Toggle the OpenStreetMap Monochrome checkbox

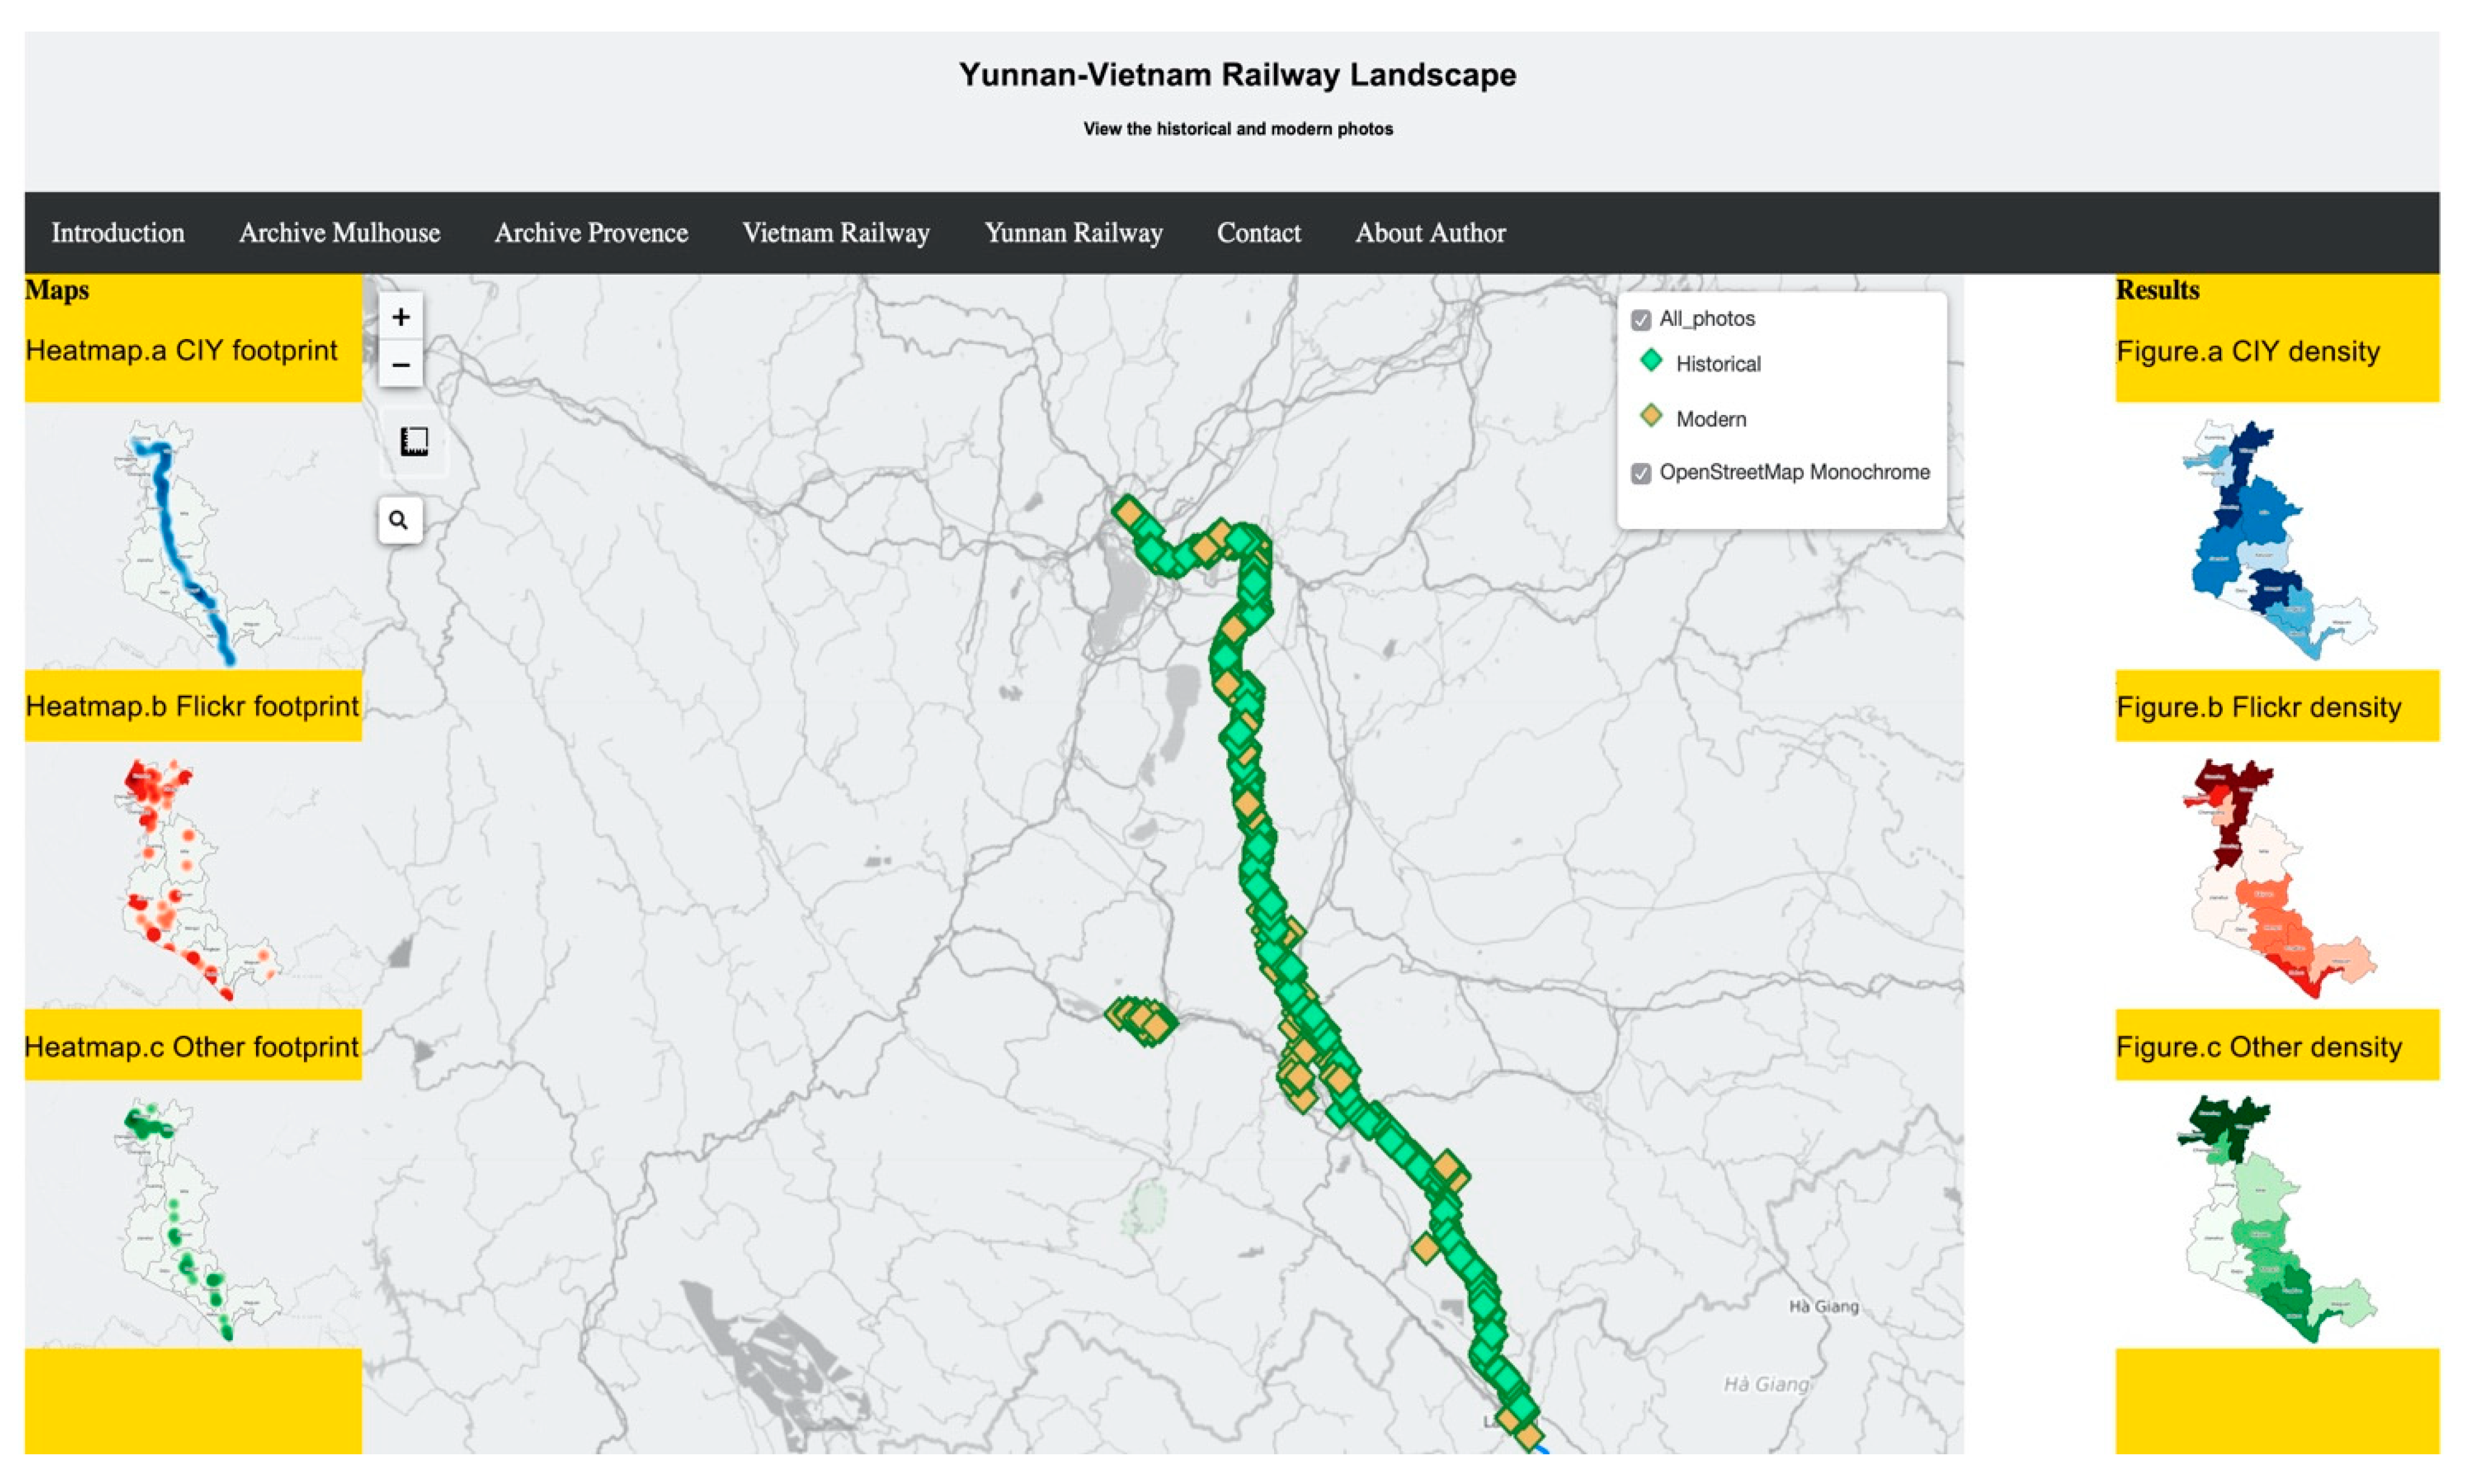[1640, 473]
